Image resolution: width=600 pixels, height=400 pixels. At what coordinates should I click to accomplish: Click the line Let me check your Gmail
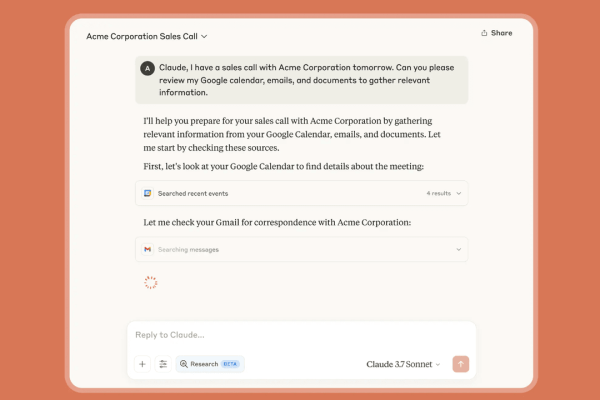click(277, 222)
